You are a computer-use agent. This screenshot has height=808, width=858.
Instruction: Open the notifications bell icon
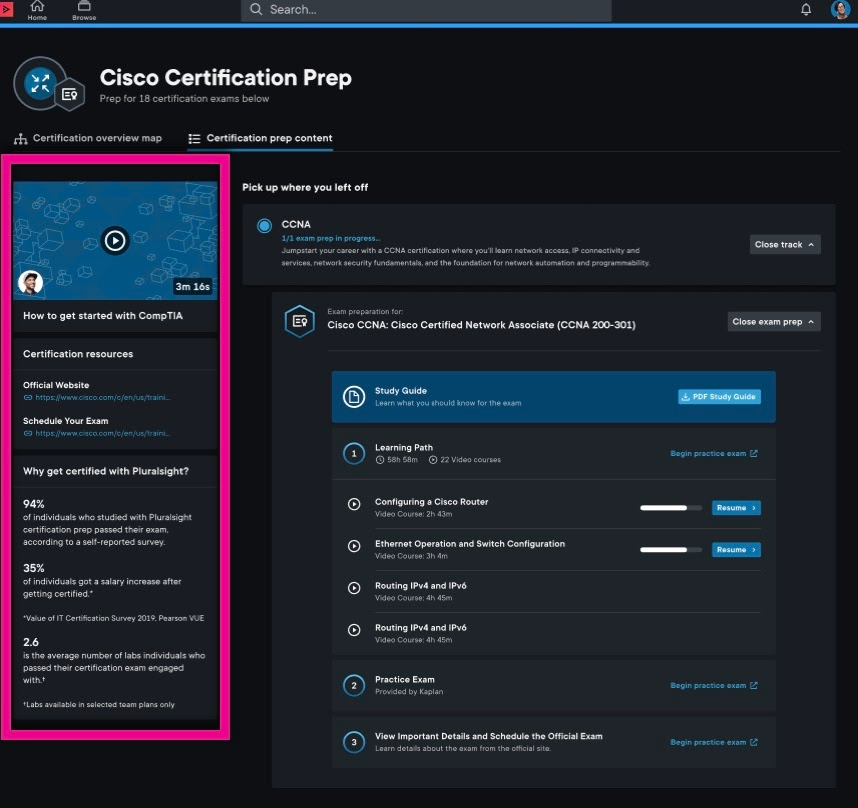(x=806, y=10)
